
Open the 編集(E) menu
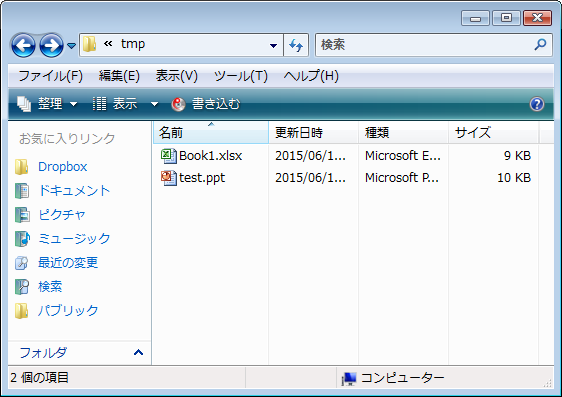click(119, 76)
